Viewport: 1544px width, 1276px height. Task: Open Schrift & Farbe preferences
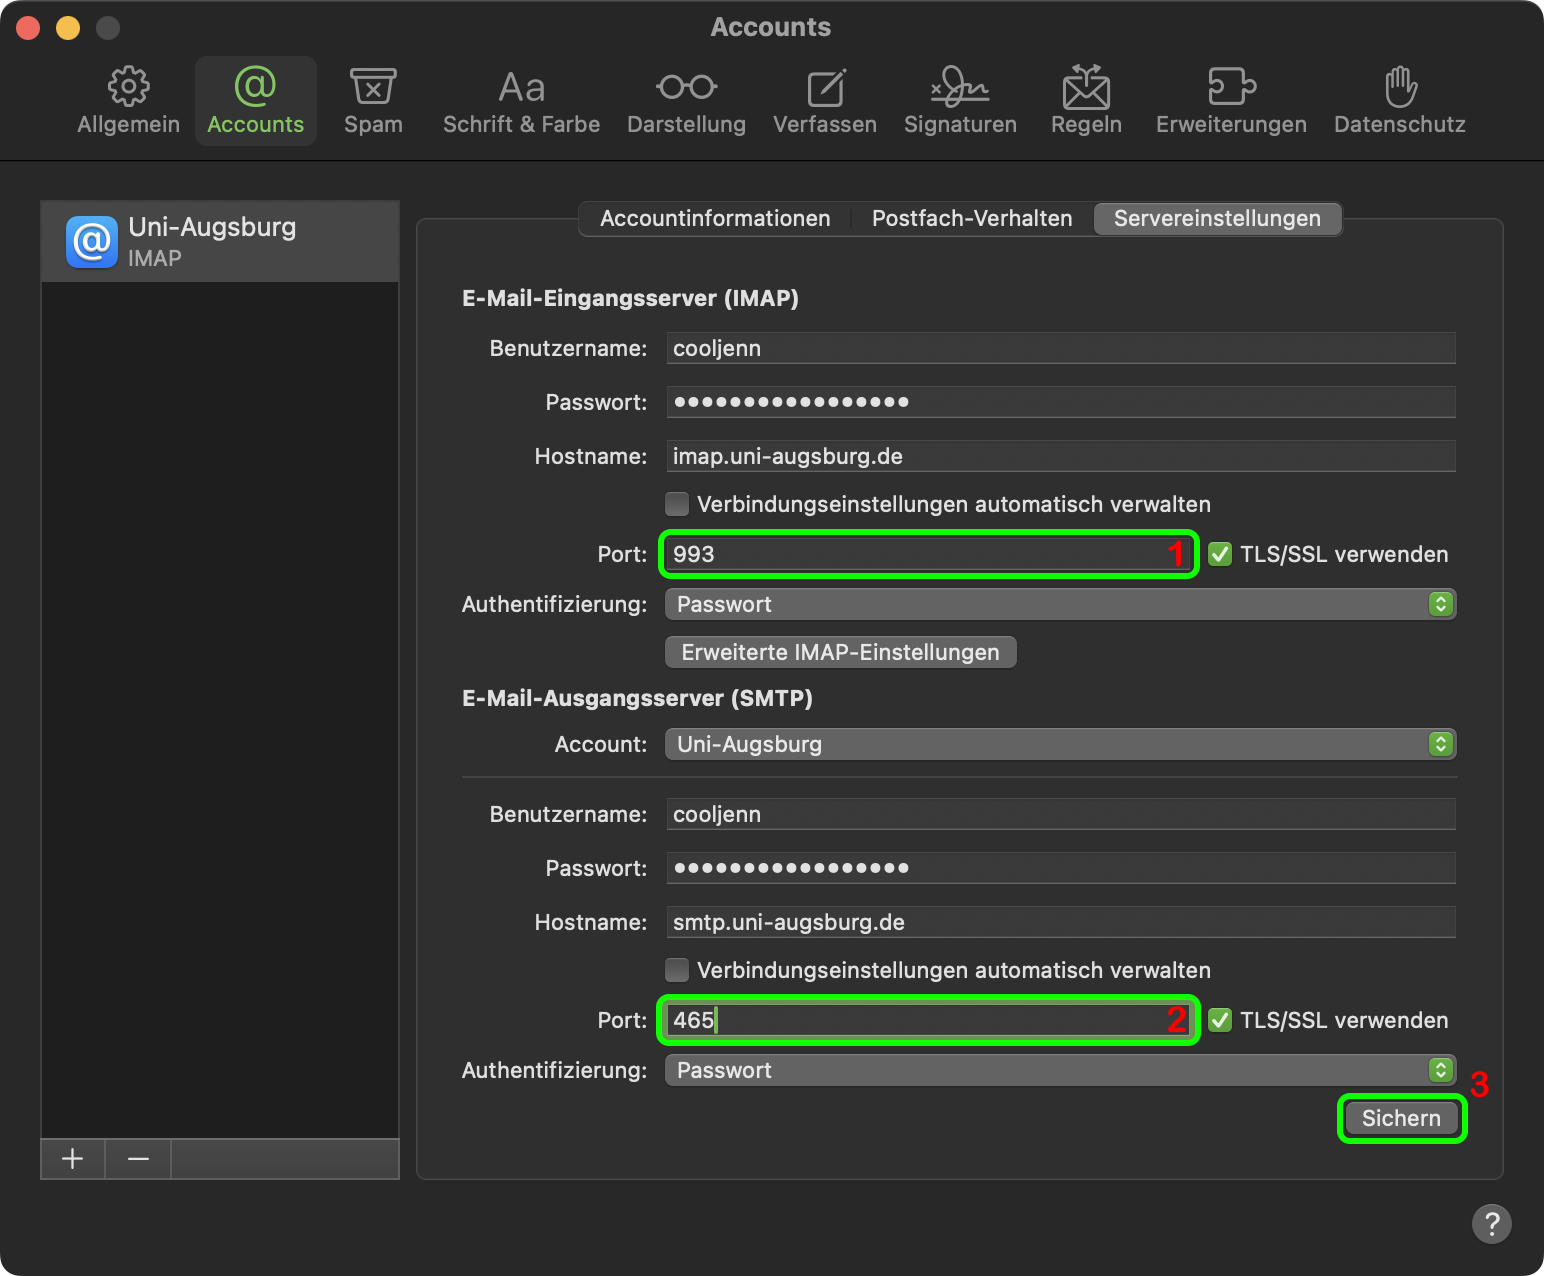[521, 101]
